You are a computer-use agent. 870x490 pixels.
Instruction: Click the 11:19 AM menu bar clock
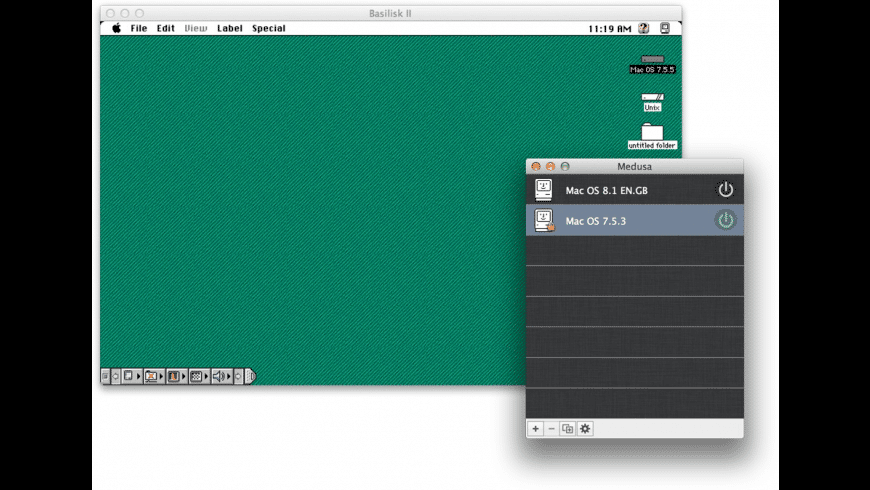tap(609, 29)
